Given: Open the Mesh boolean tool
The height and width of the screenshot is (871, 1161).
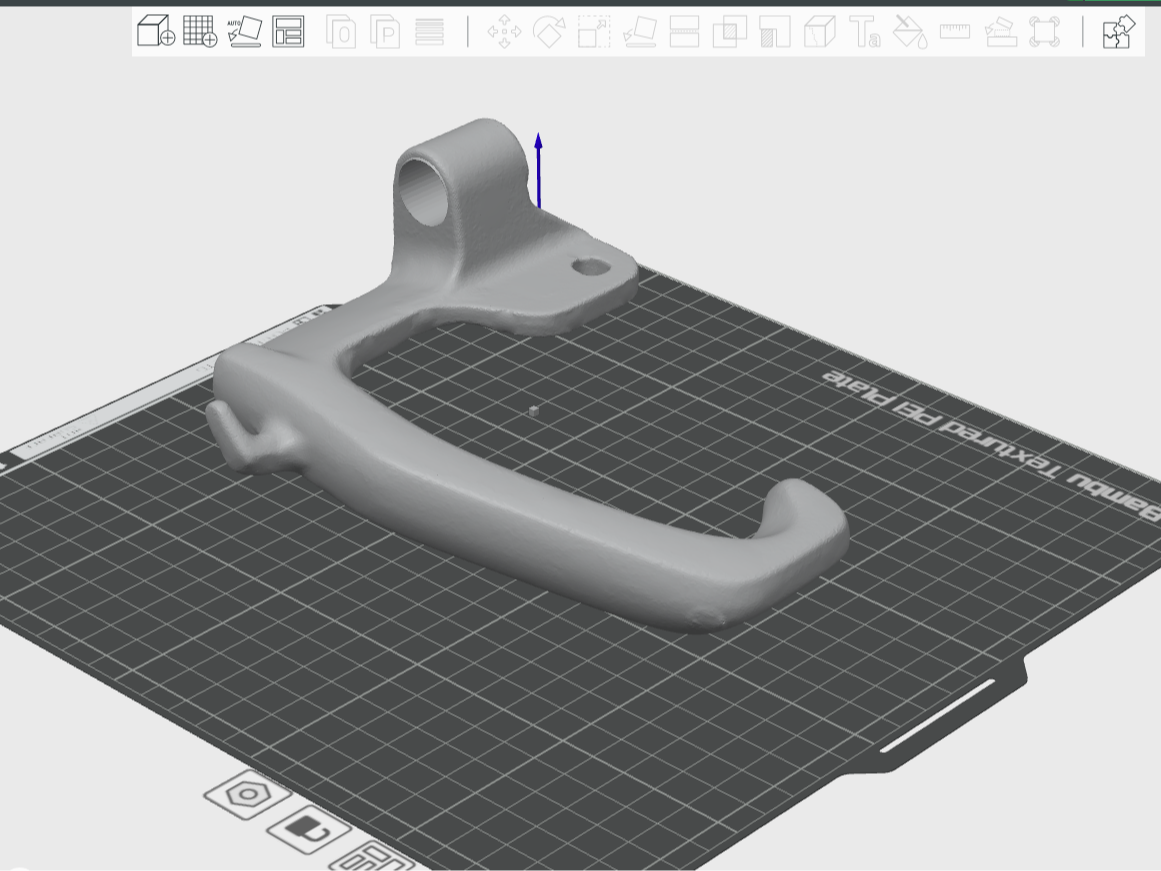Looking at the screenshot, I should pos(729,32).
